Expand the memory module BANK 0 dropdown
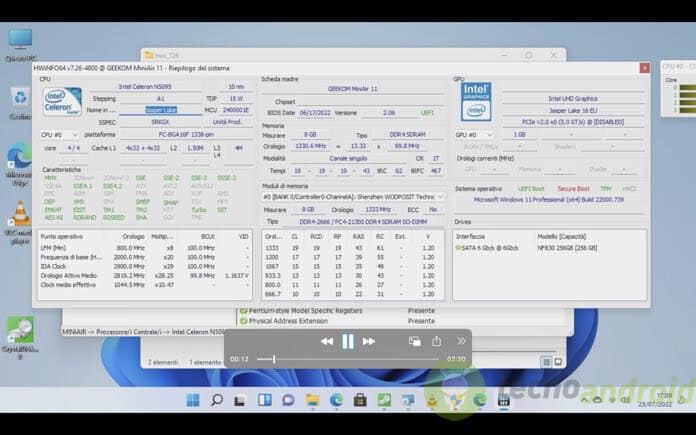The width and height of the screenshot is (696, 435). [x=351, y=197]
